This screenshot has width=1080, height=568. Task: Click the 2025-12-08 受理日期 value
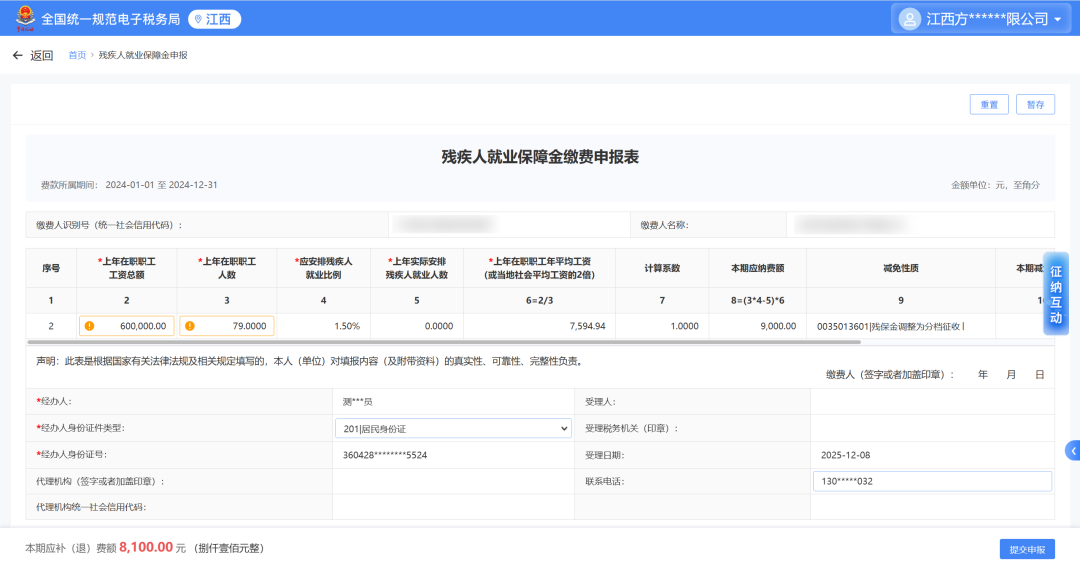tap(845, 455)
